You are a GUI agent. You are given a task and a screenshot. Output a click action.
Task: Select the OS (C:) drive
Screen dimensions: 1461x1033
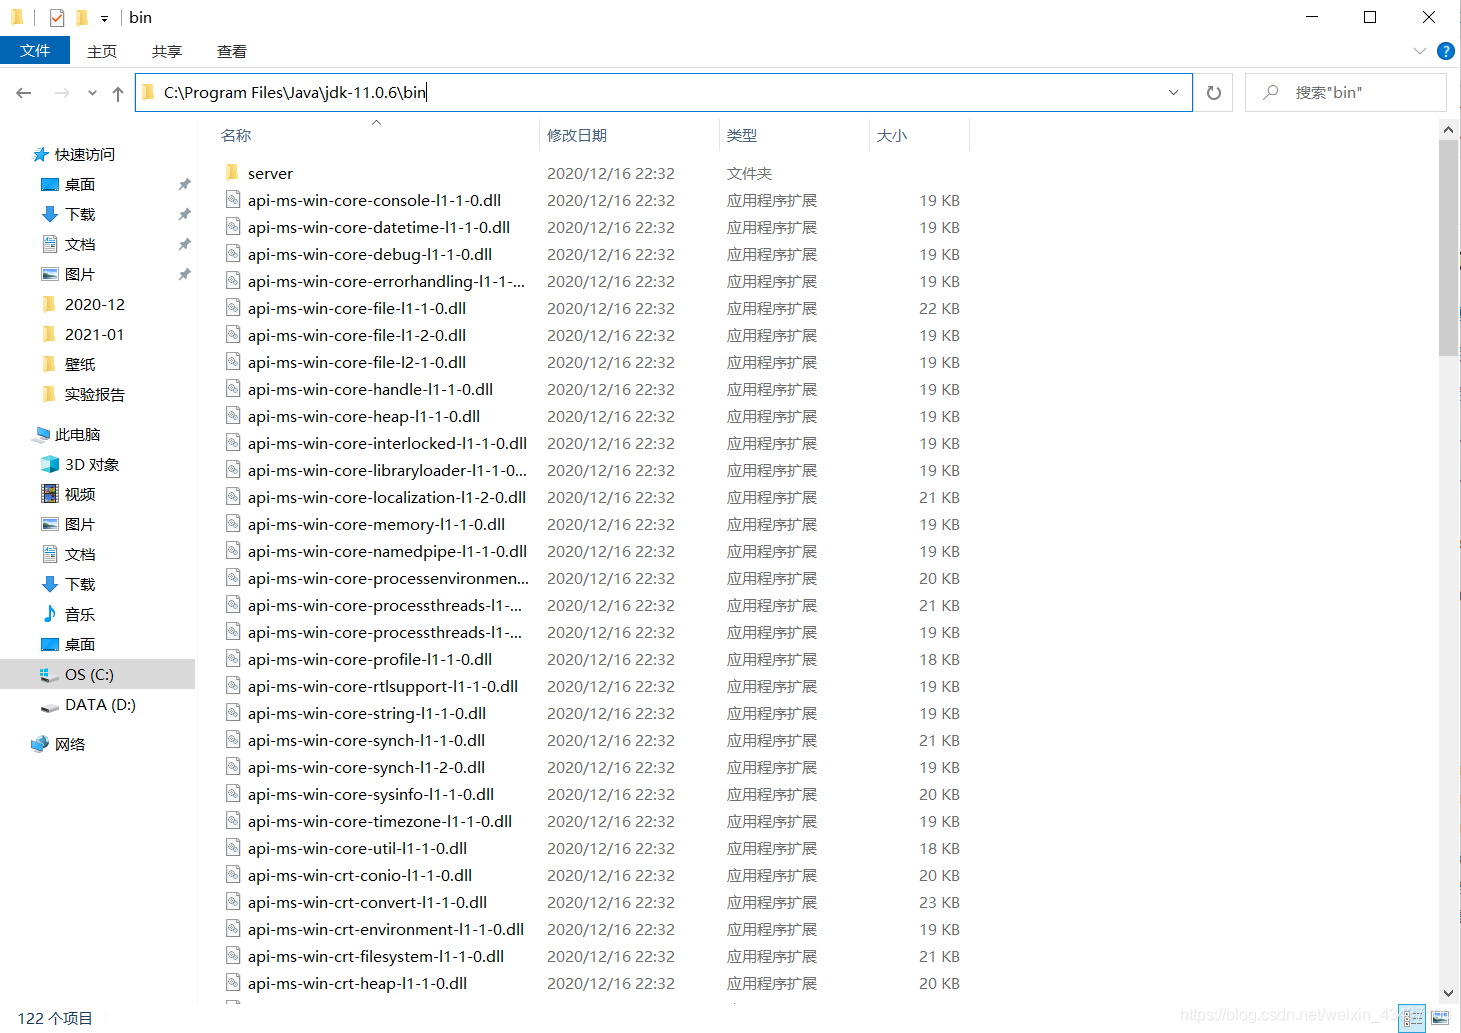(x=98, y=674)
